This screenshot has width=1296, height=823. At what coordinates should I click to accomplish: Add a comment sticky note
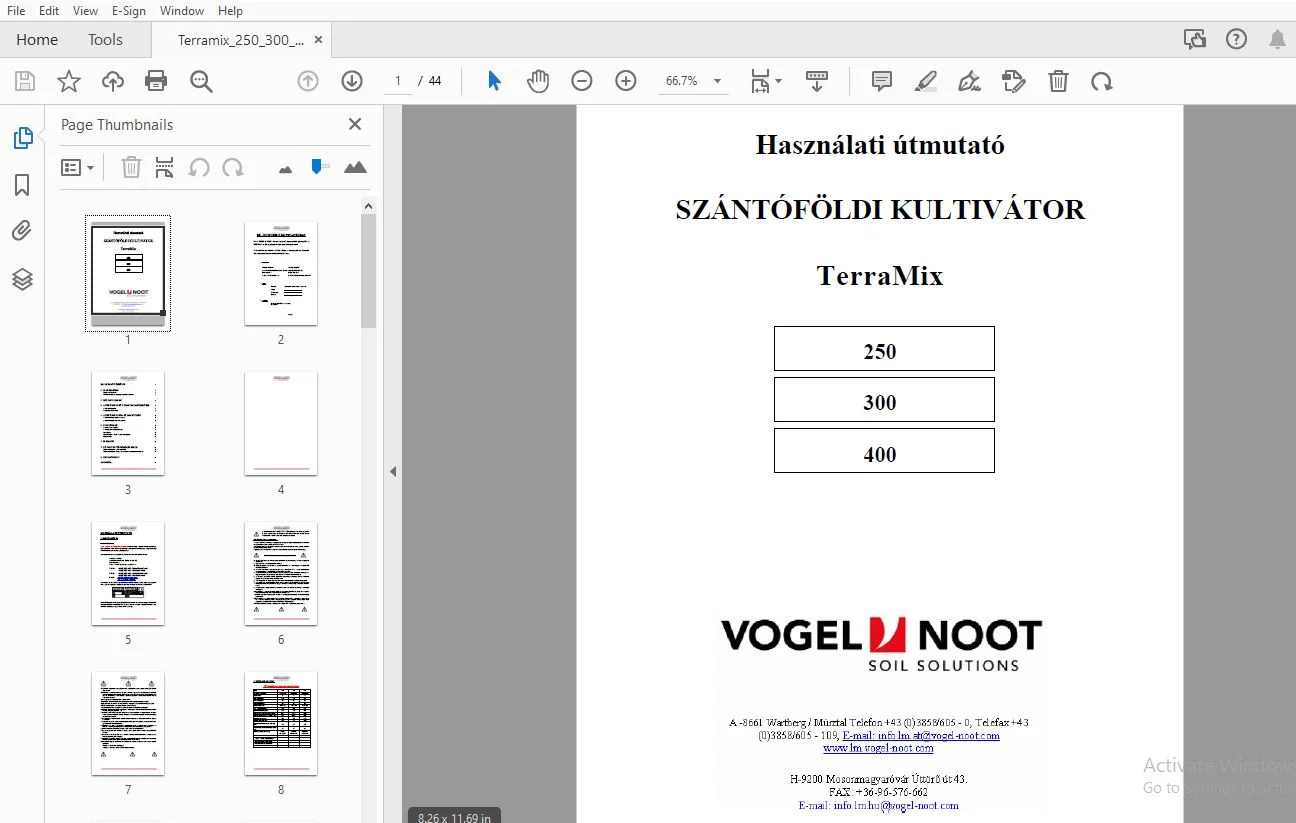point(882,81)
